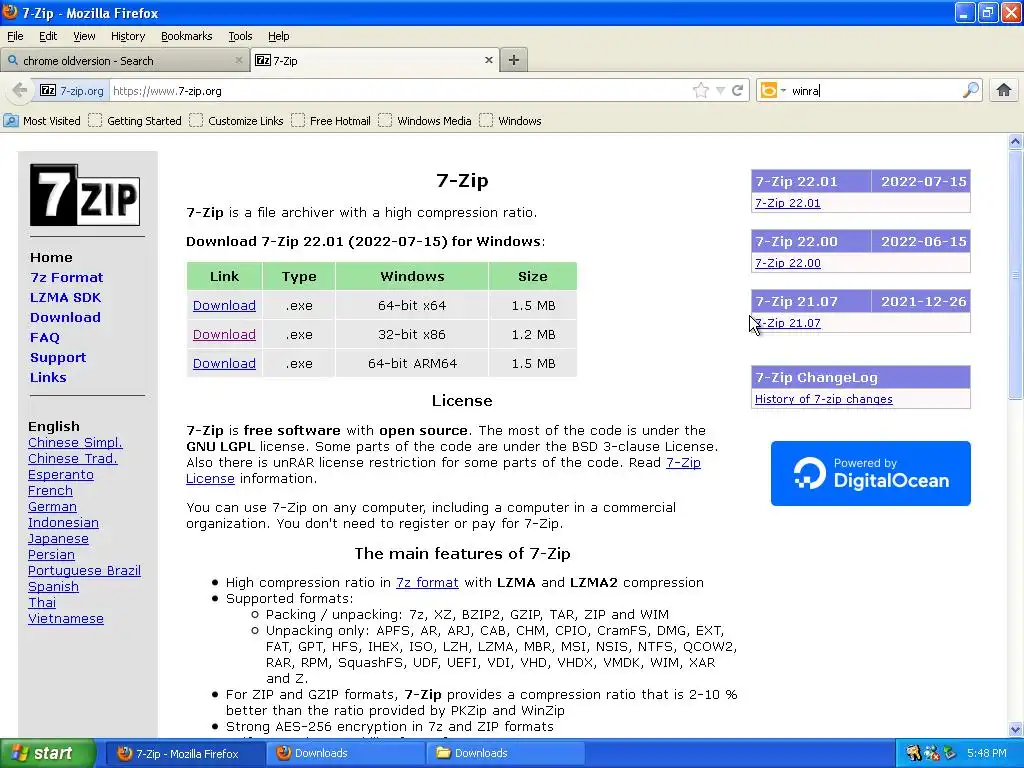The width and height of the screenshot is (1024, 768).
Task: Open the search engine selector dropdown
Action: pyautogui.click(x=773, y=90)
